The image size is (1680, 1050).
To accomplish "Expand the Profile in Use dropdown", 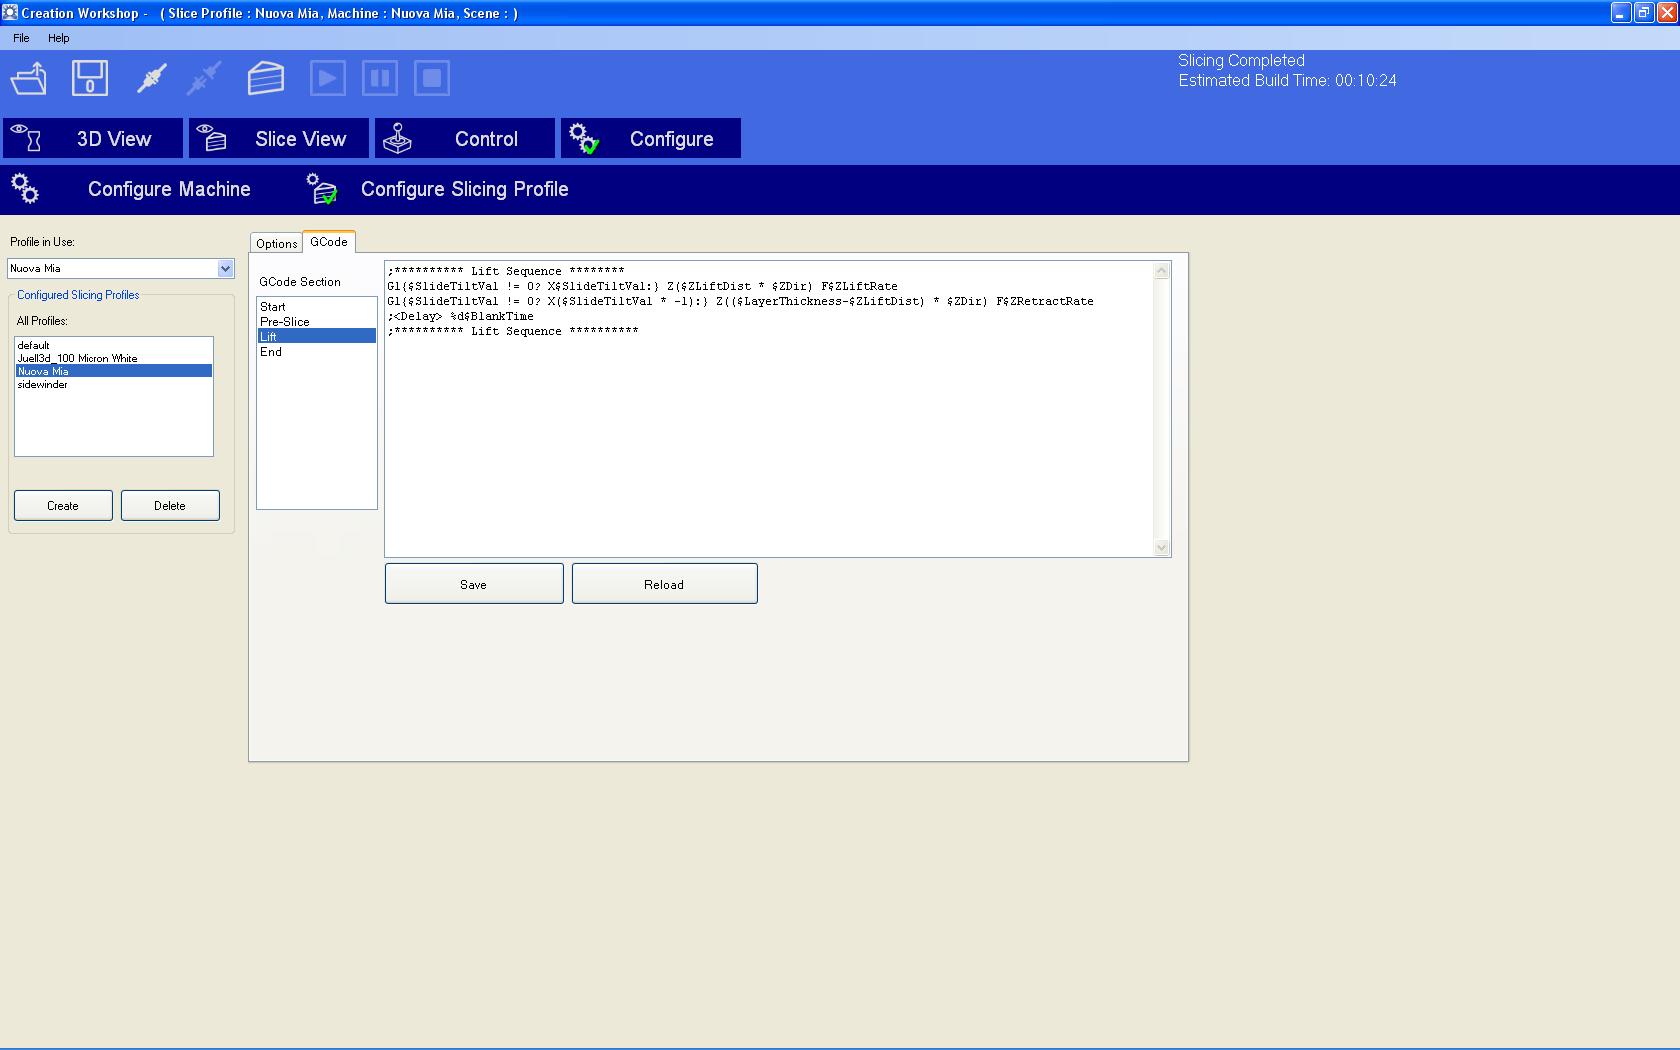I will click(225, 268).
